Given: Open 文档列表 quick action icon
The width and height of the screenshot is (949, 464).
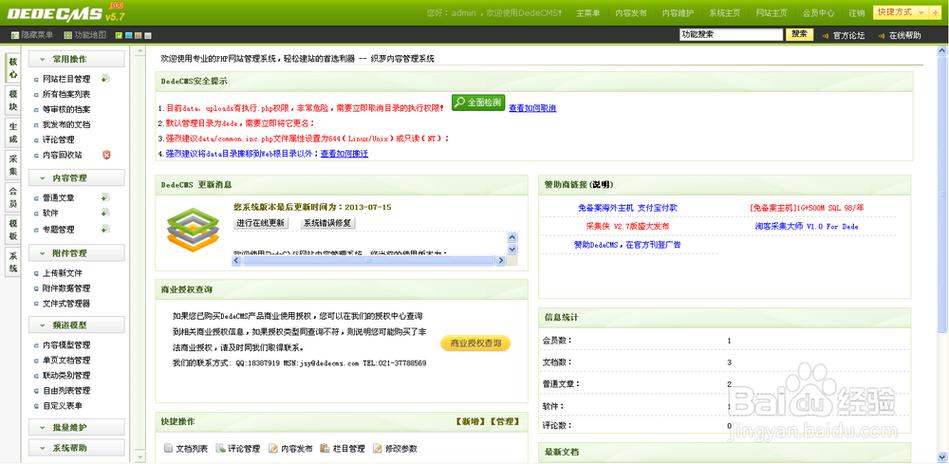Looking at the screenshot, I should coord(168,449).
